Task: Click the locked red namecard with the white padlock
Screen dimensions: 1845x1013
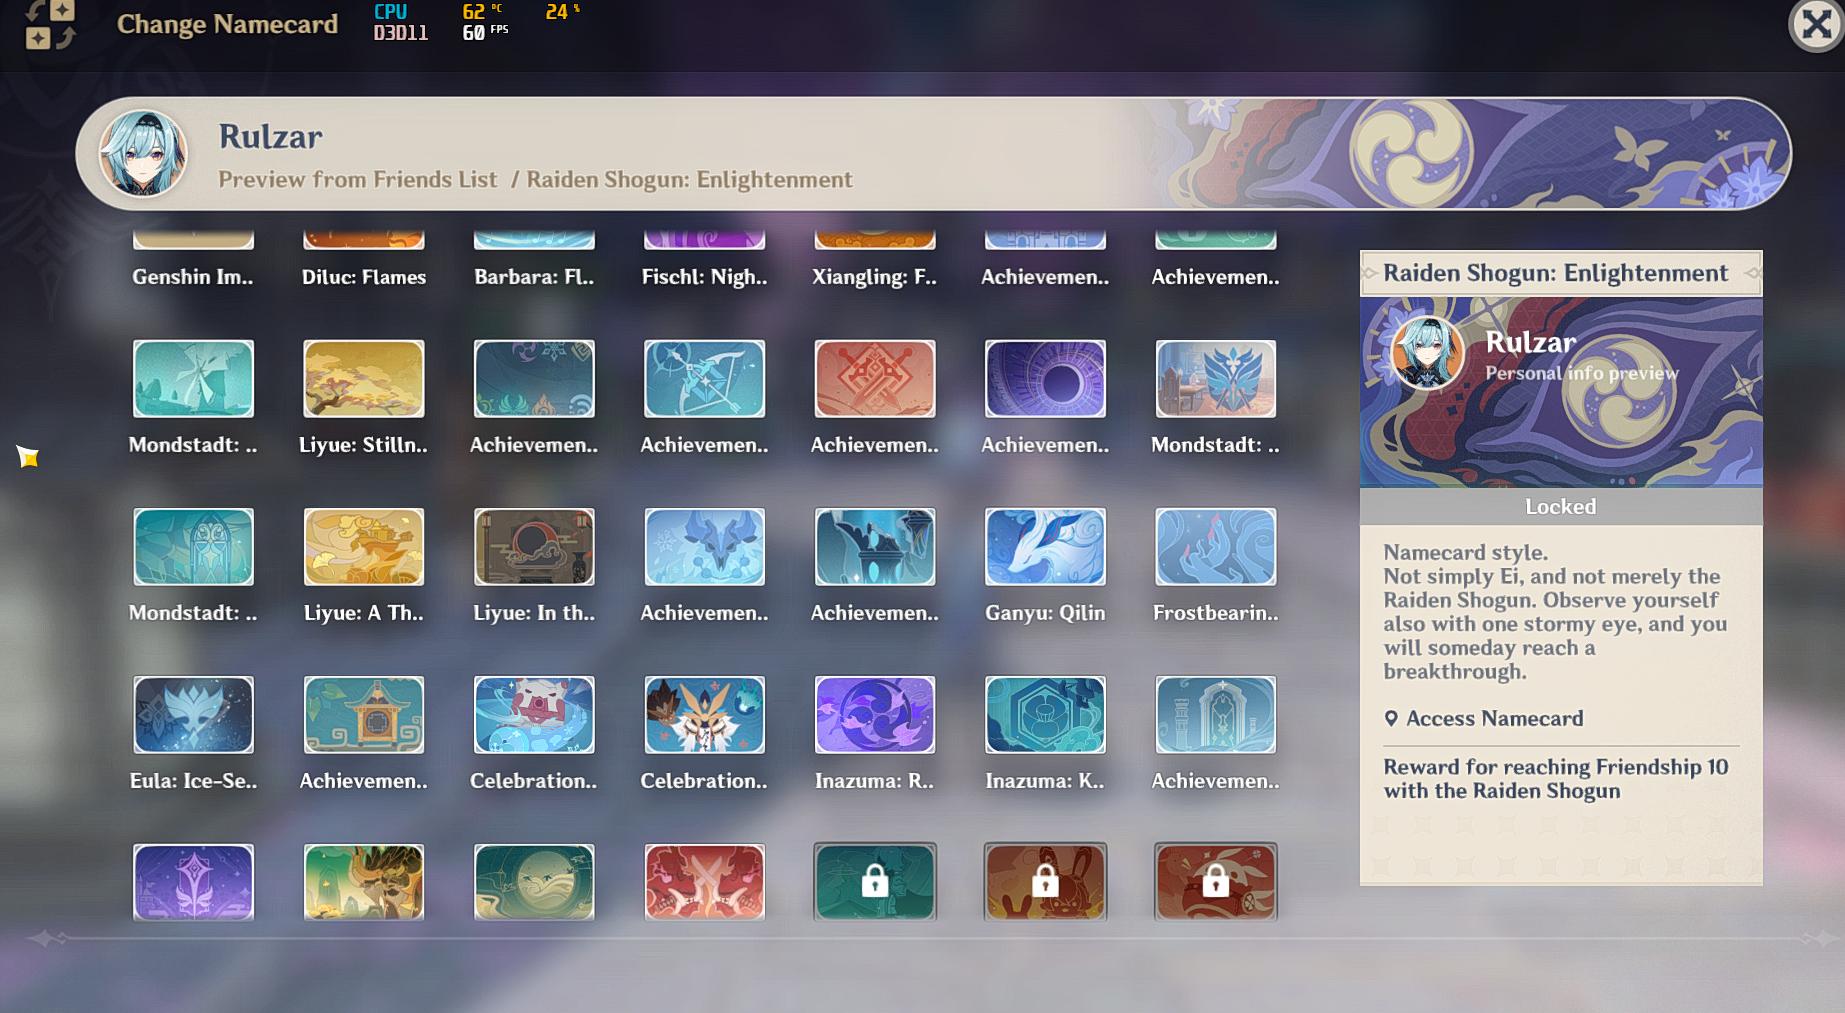Action: 1215,882
